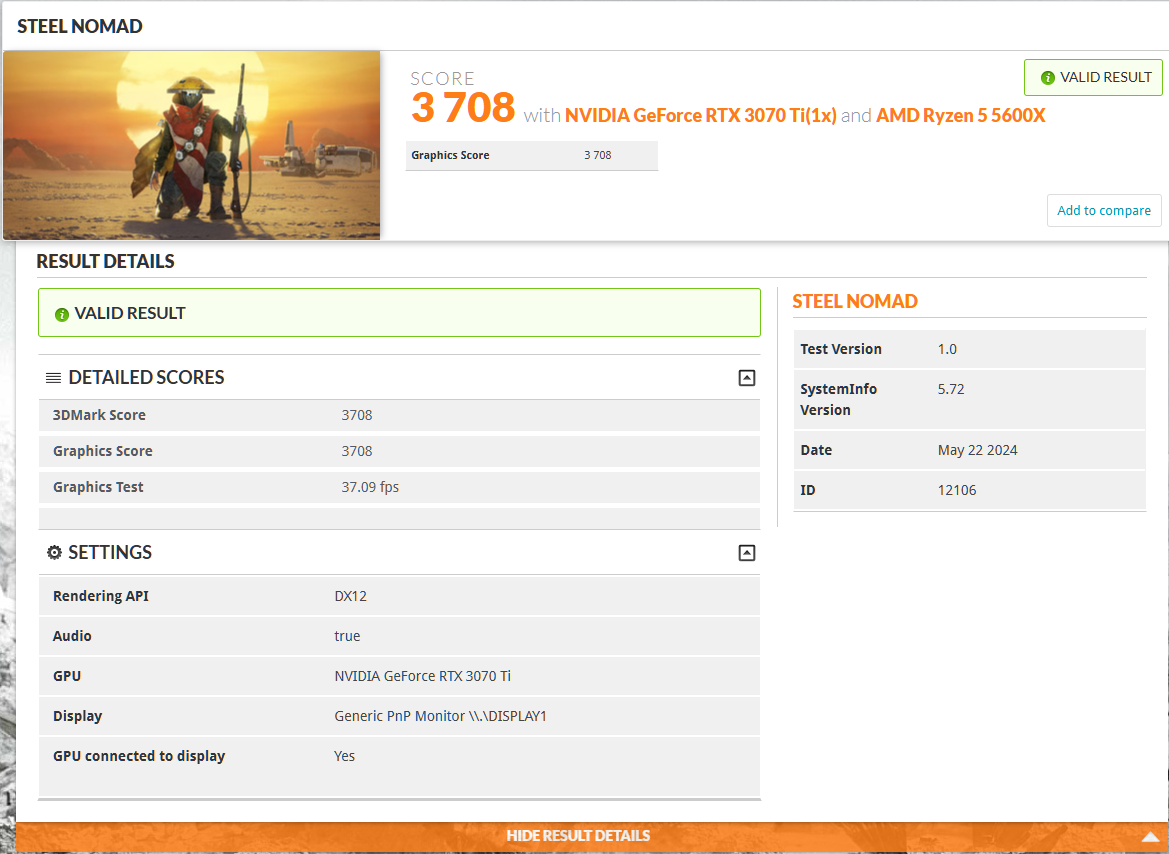The height and width of the screenshot is (854, 1169).
Task: Click Add to compare button
Action: click(x=1103, y=210)
